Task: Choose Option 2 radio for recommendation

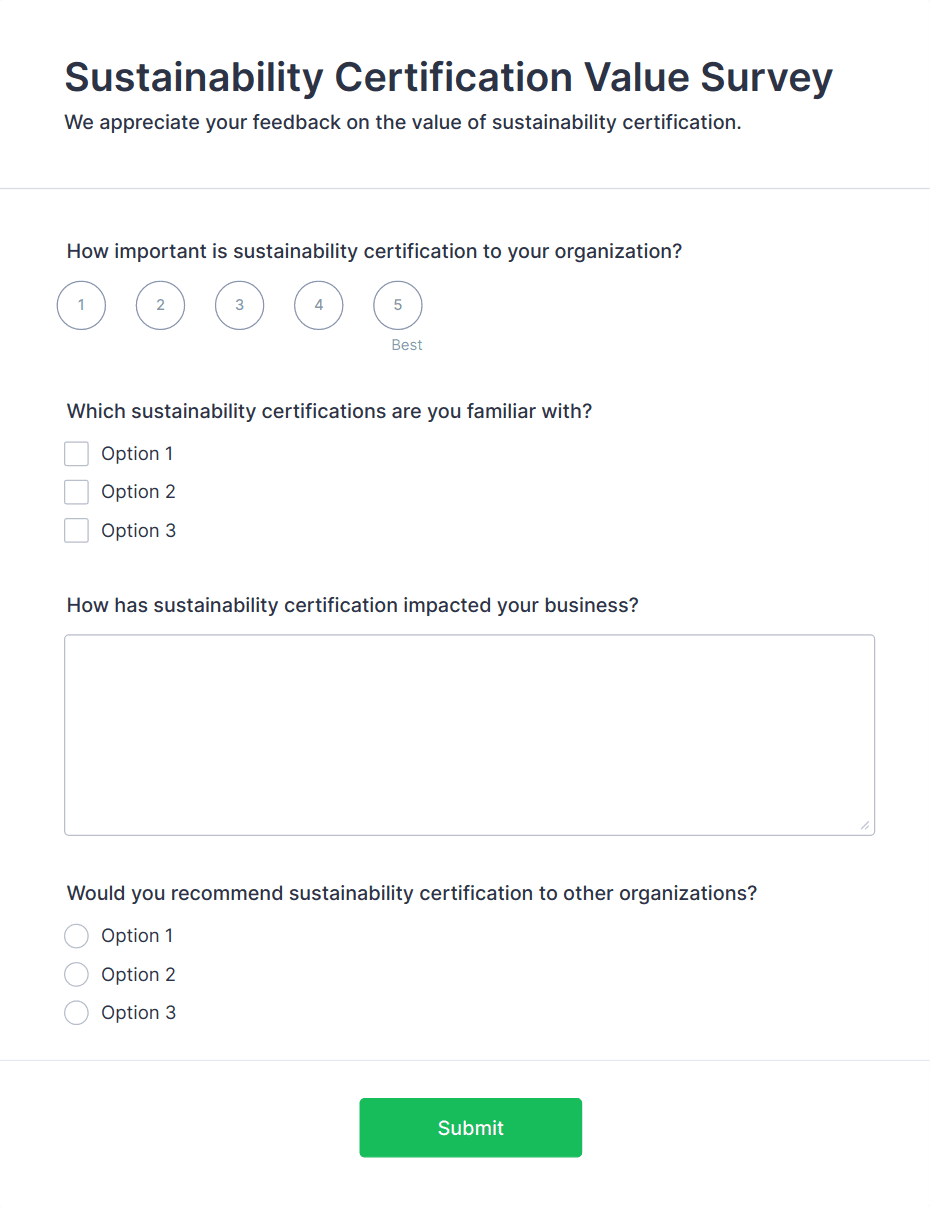Action: click(76, 974)
